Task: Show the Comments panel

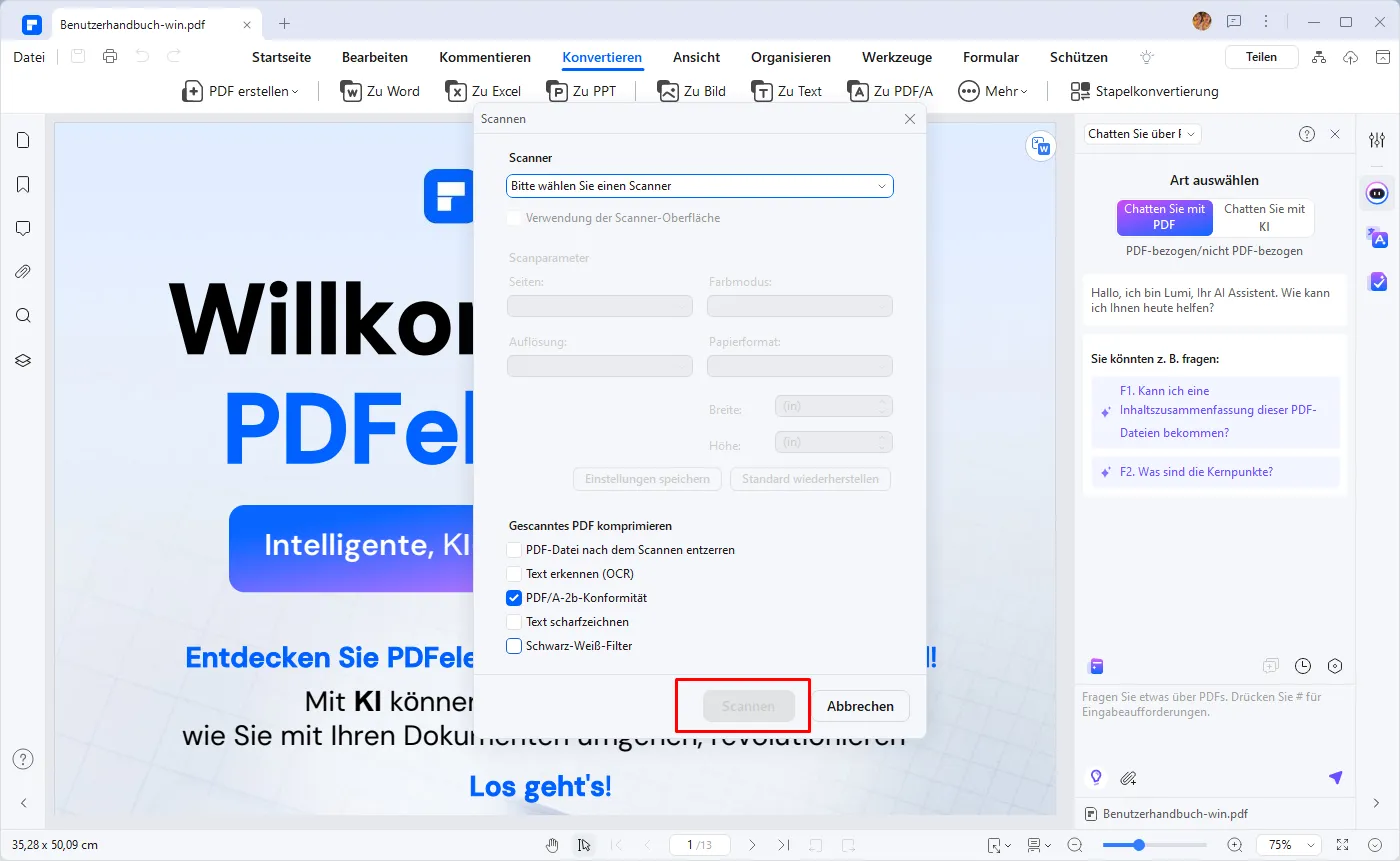Action: (x=23, y=228)
